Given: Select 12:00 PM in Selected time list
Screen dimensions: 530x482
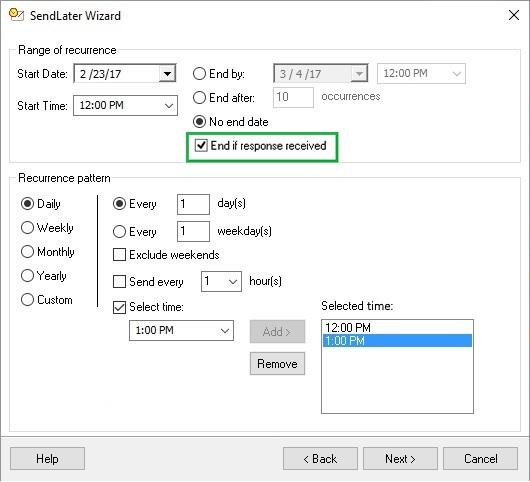Looking at the screenshot, I should [x=397, y=328].
